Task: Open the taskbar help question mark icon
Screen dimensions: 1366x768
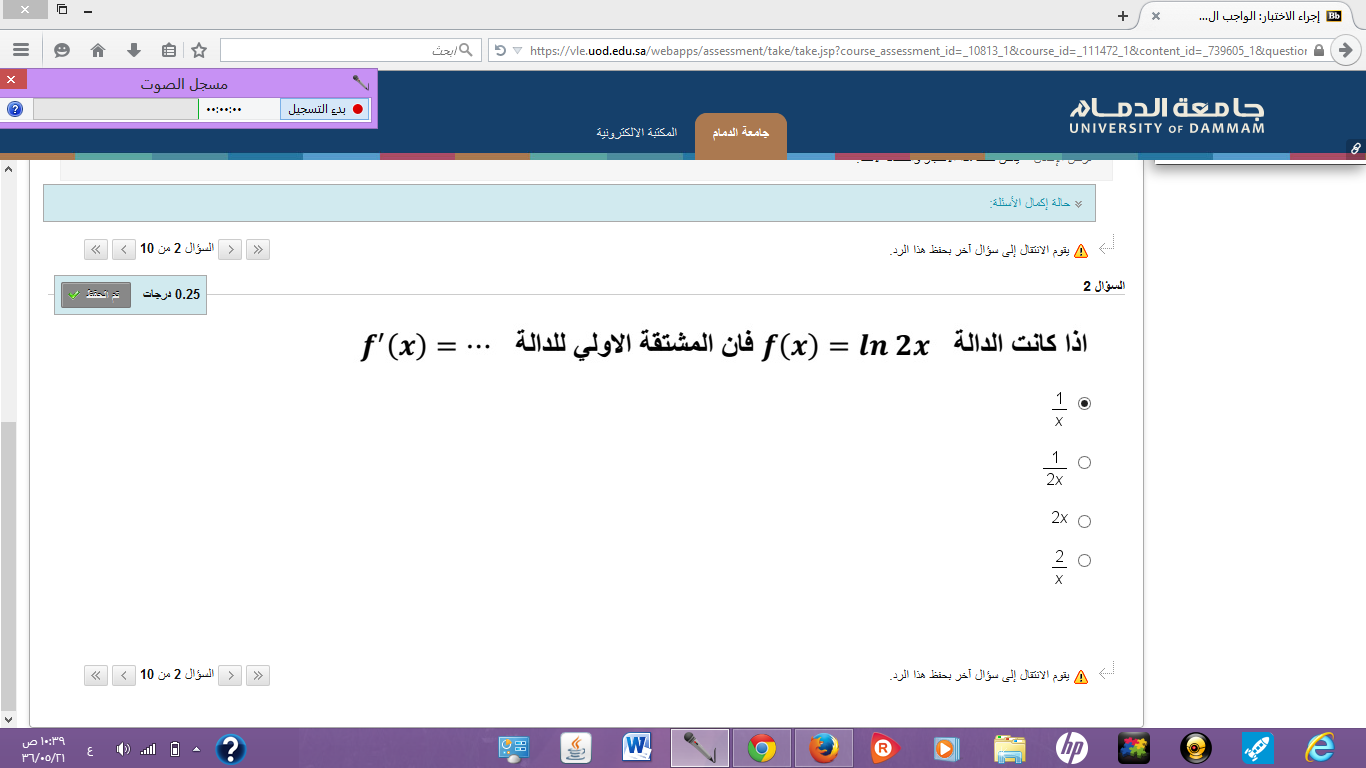Action: click(231, 749)
